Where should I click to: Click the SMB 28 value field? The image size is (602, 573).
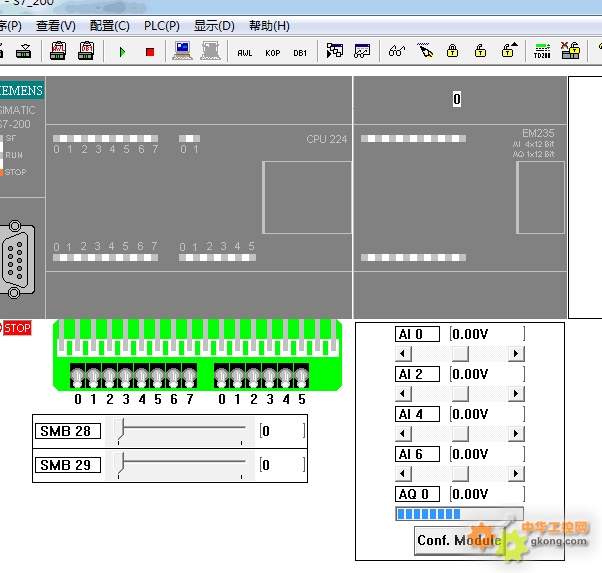[x=282, y=431]
